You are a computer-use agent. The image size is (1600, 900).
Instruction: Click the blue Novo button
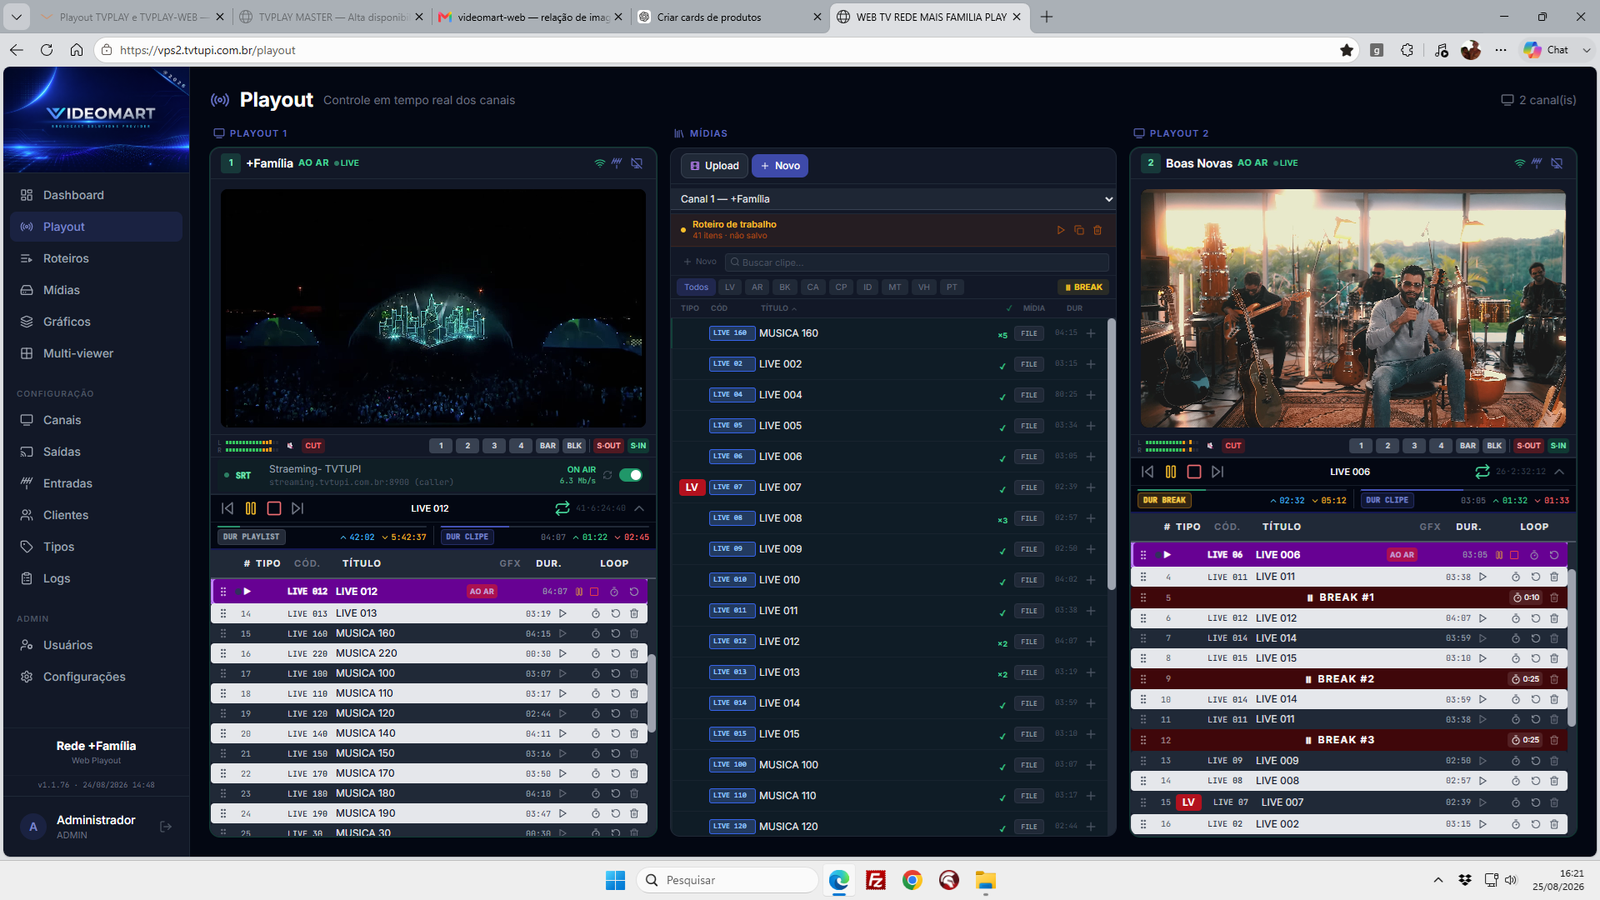780,166
